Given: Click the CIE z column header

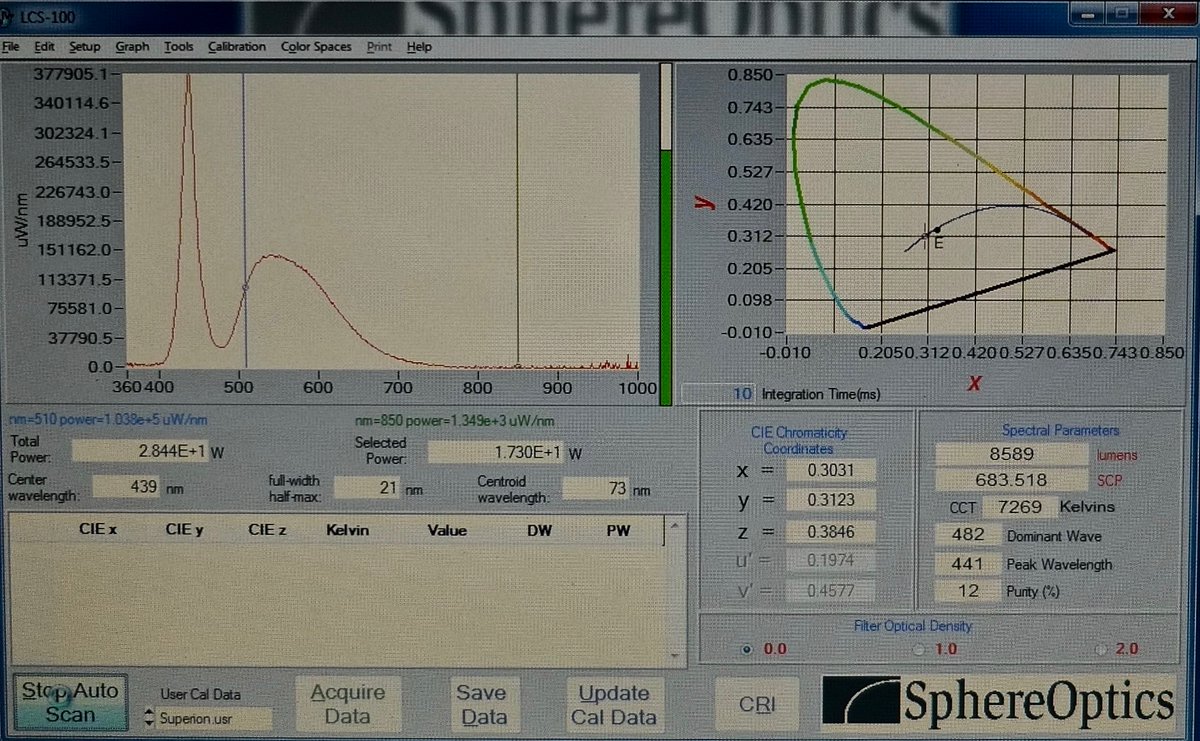Looking at the screenshot, I should click(268, 530).
